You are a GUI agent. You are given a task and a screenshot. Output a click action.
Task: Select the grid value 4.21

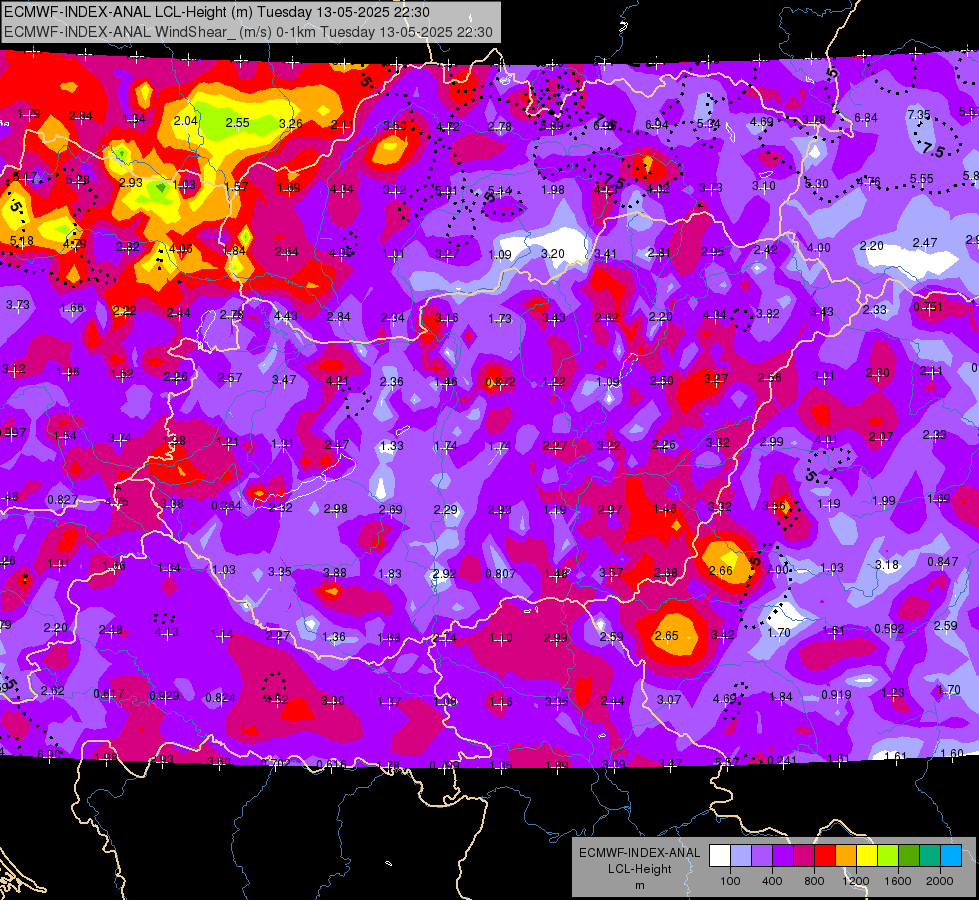(337, 380)
